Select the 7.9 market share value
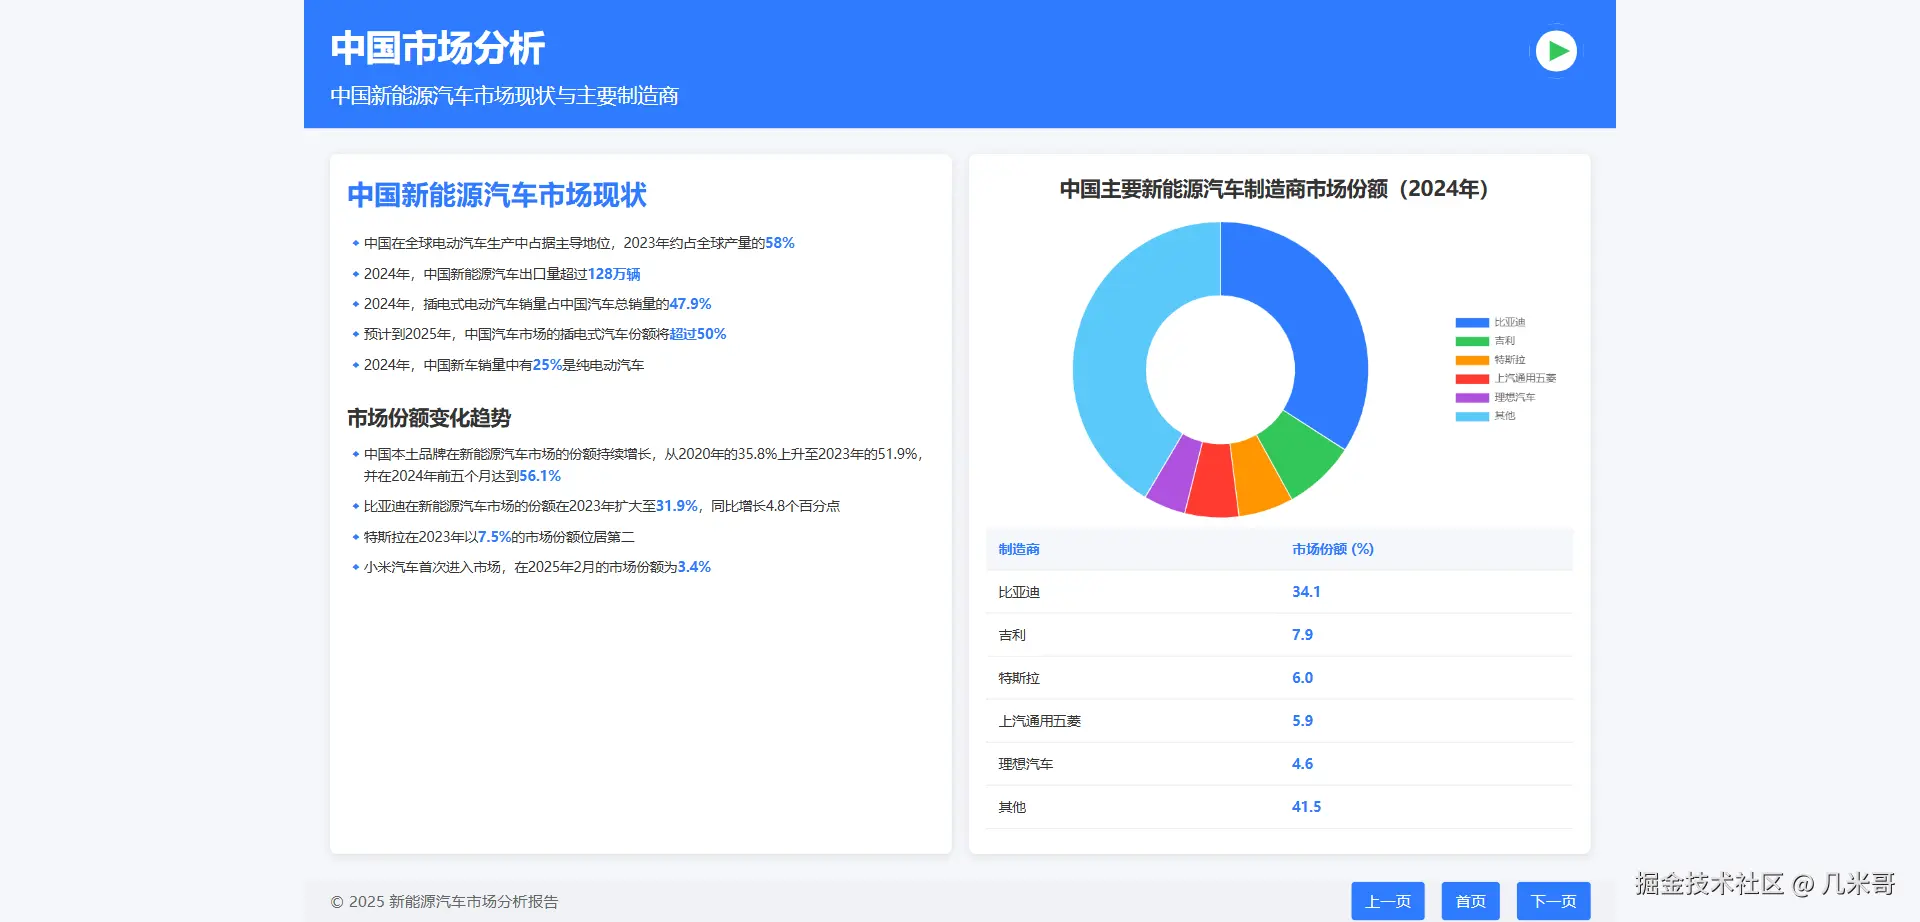Image resolution: width=1920 pixels, height=922 pixels. click(1302, 635)
